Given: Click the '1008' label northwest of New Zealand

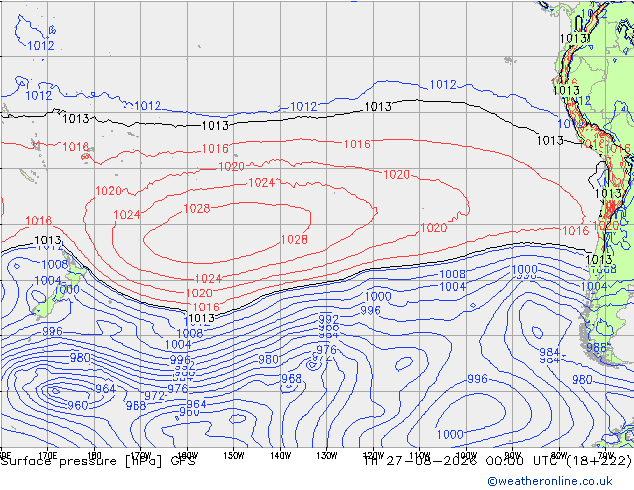Looking at the screenshot, I should (x=55, y=264).
